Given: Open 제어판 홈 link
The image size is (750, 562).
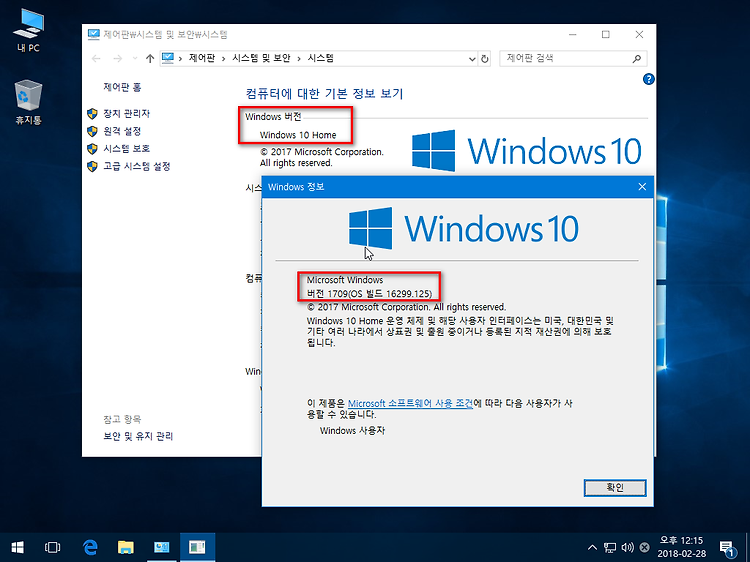Looking at the screenshot, I should click(122, 87).
